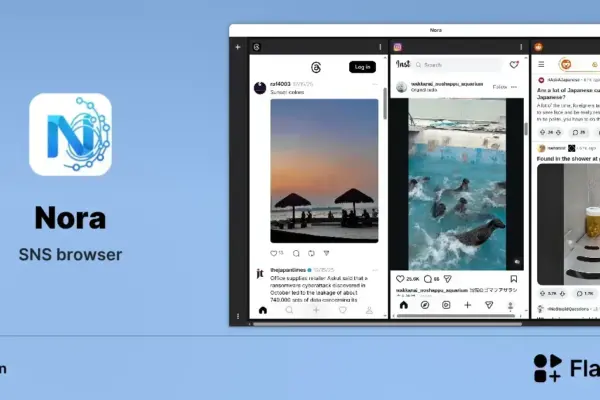Click the plus icon in Nora sidebar
The height and width of the screenshot is (400, 600).
tap(238, 47)
